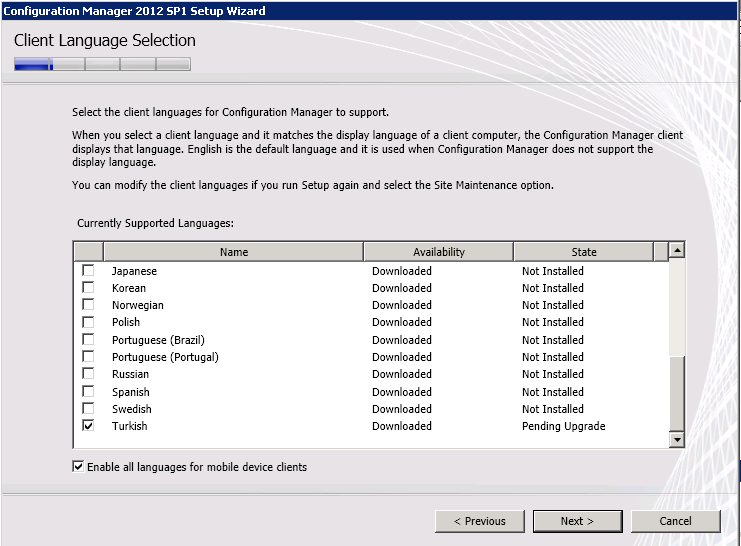Disable all languages for mobile device clients
The height and width of the screenshot is (546, 741).
click(x=79, y=467)
